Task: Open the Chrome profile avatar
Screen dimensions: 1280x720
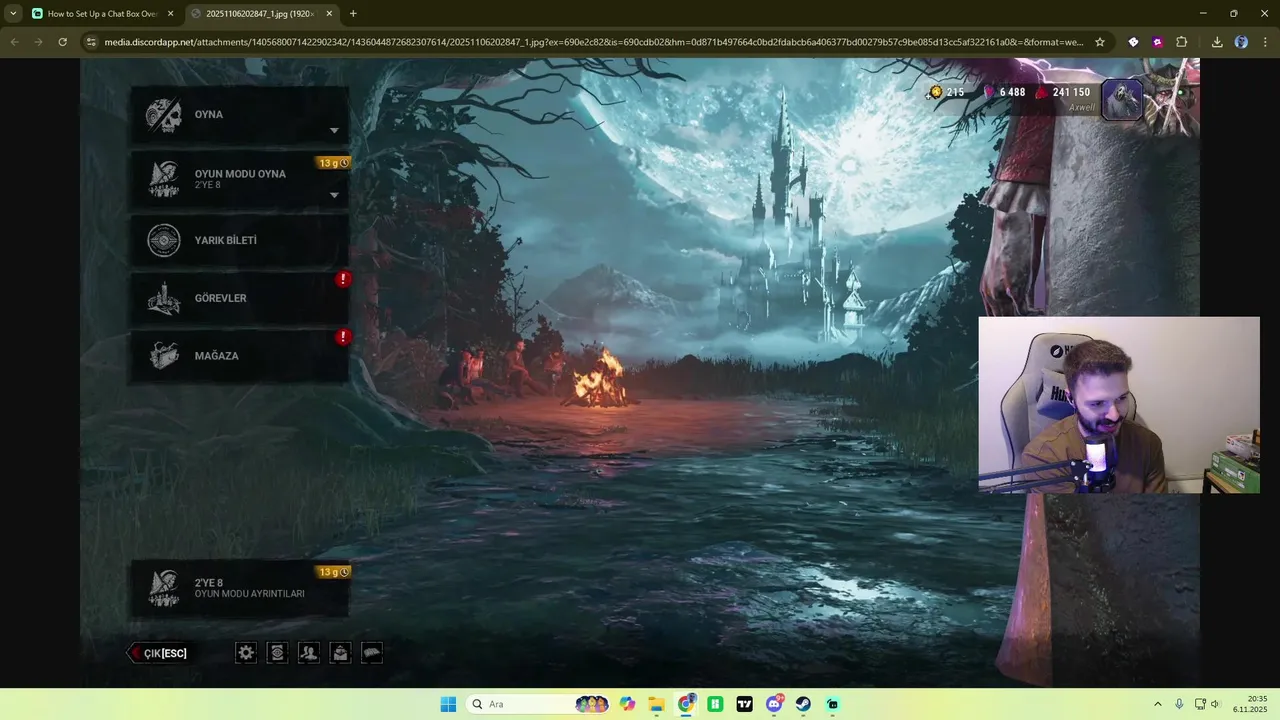Action: pos(1241,42)
